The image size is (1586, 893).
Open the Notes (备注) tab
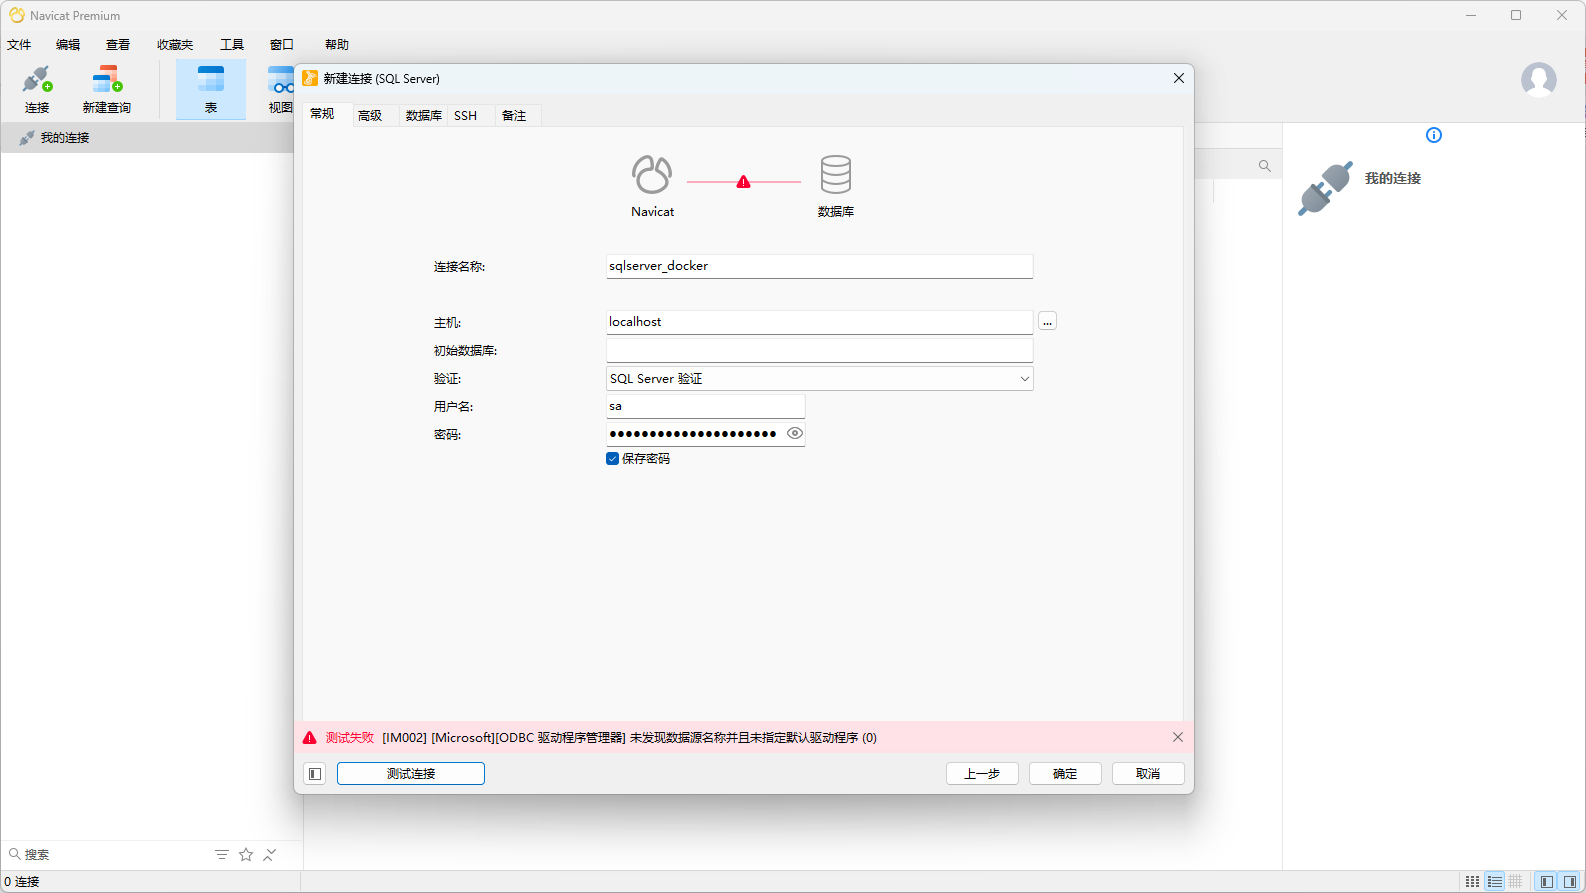(514, 116)
